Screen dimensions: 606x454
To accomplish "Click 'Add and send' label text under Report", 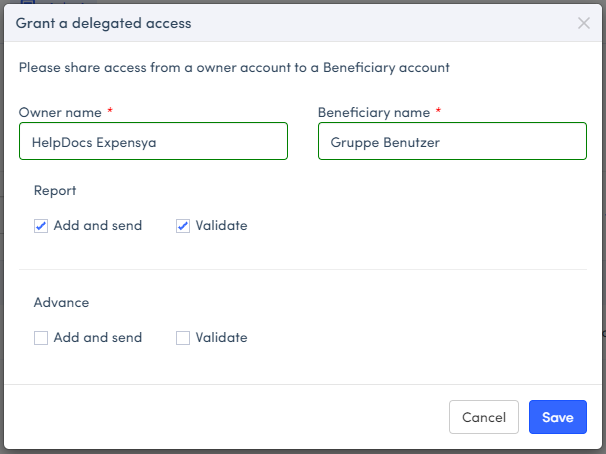I will tap(98, 226).
